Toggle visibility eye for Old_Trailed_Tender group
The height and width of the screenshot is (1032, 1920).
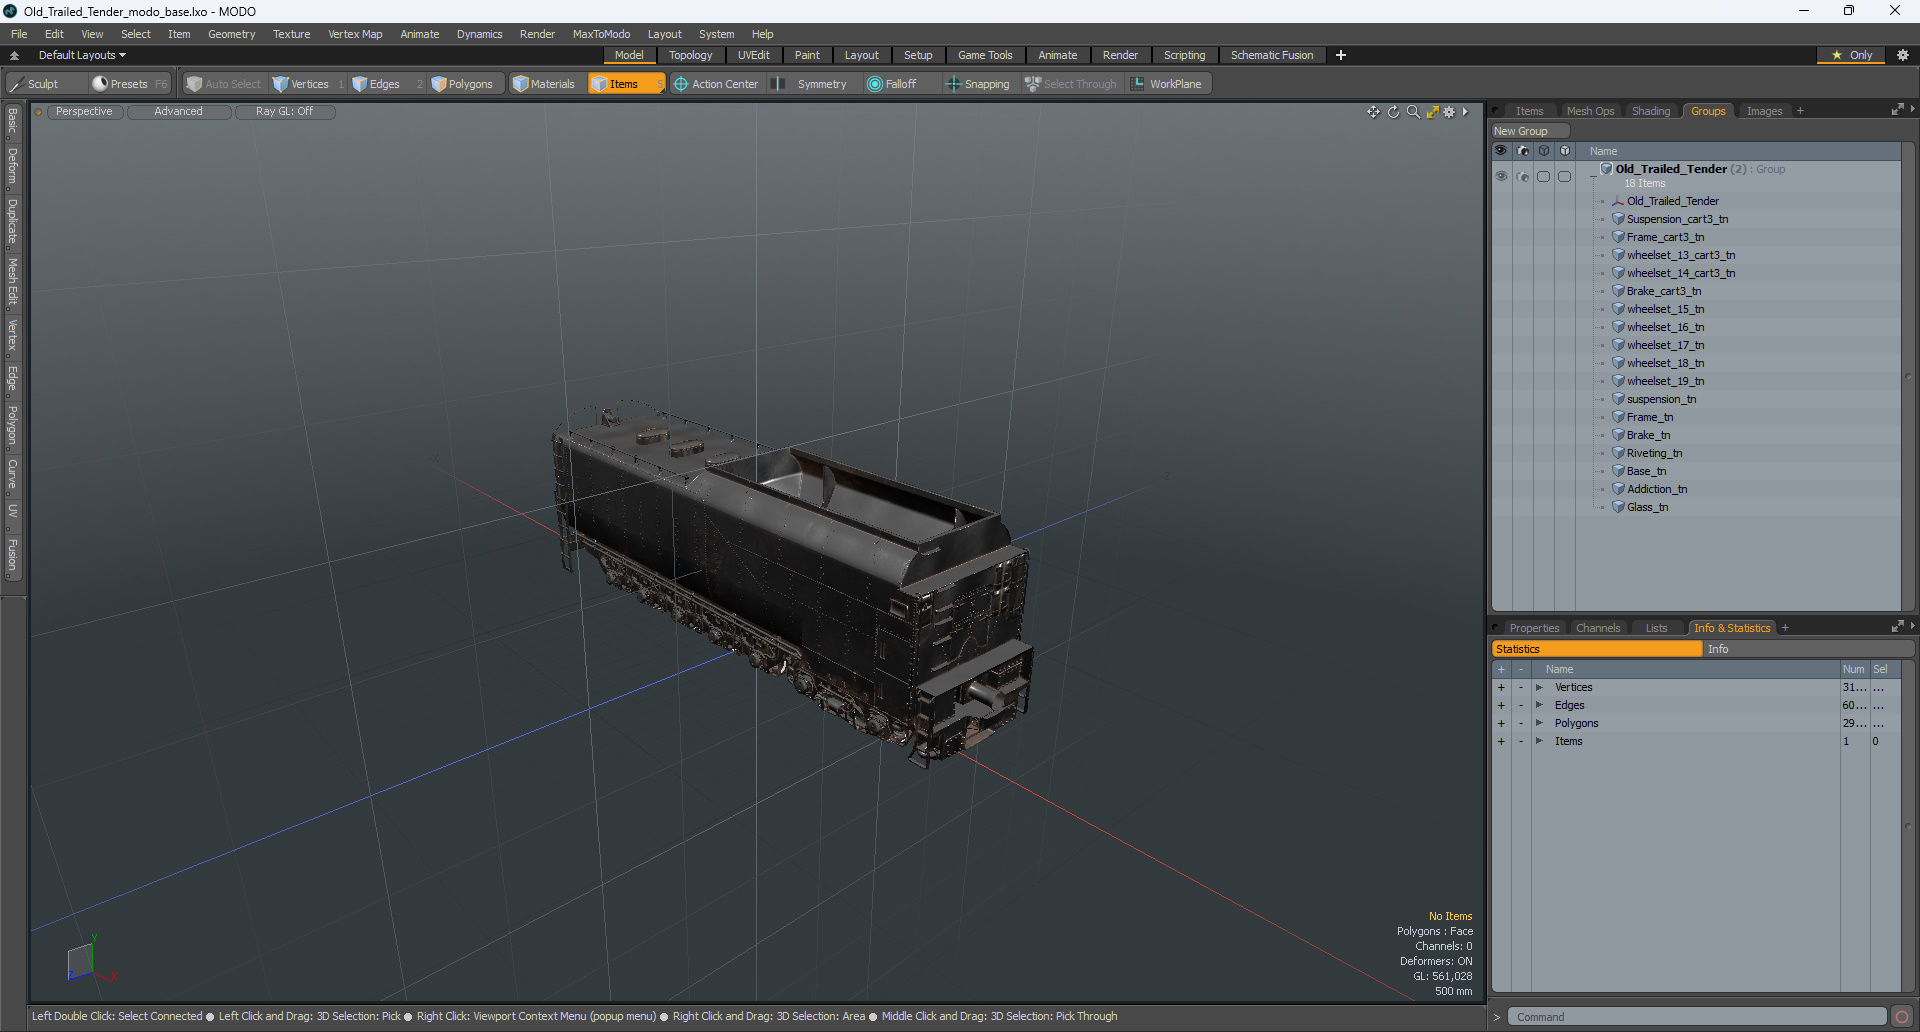pos(1501,176)
